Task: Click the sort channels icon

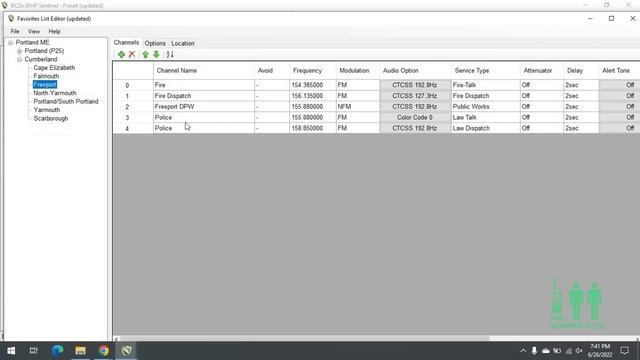Action: (170, 54)
